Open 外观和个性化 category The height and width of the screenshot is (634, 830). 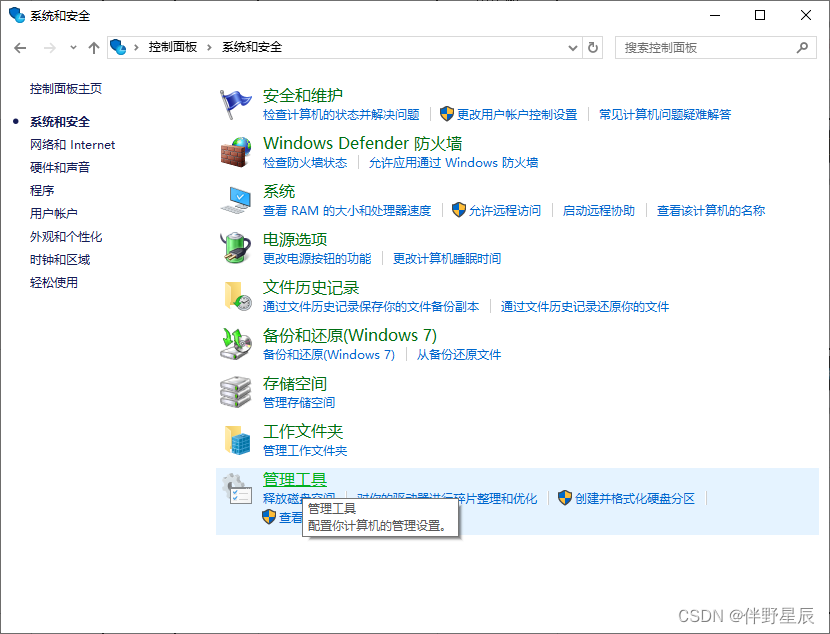(66, 237)
